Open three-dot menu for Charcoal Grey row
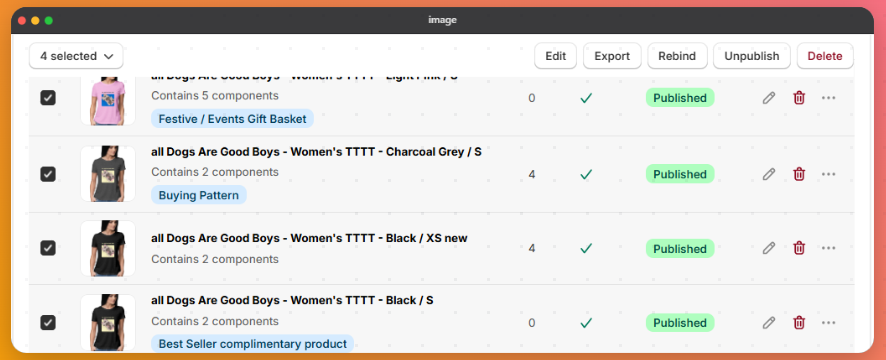Viewport: 886px width, 360px height. click(x=828, y=174)
